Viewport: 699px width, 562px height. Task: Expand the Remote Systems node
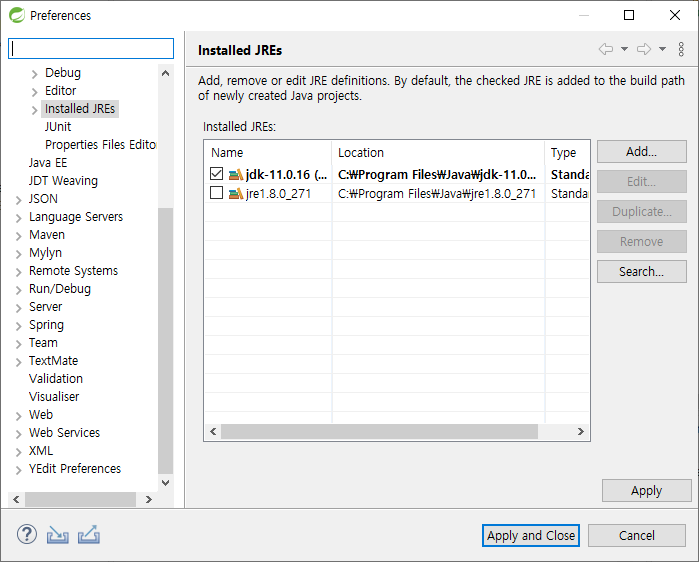pyautogui.click(x=19, y=272)
